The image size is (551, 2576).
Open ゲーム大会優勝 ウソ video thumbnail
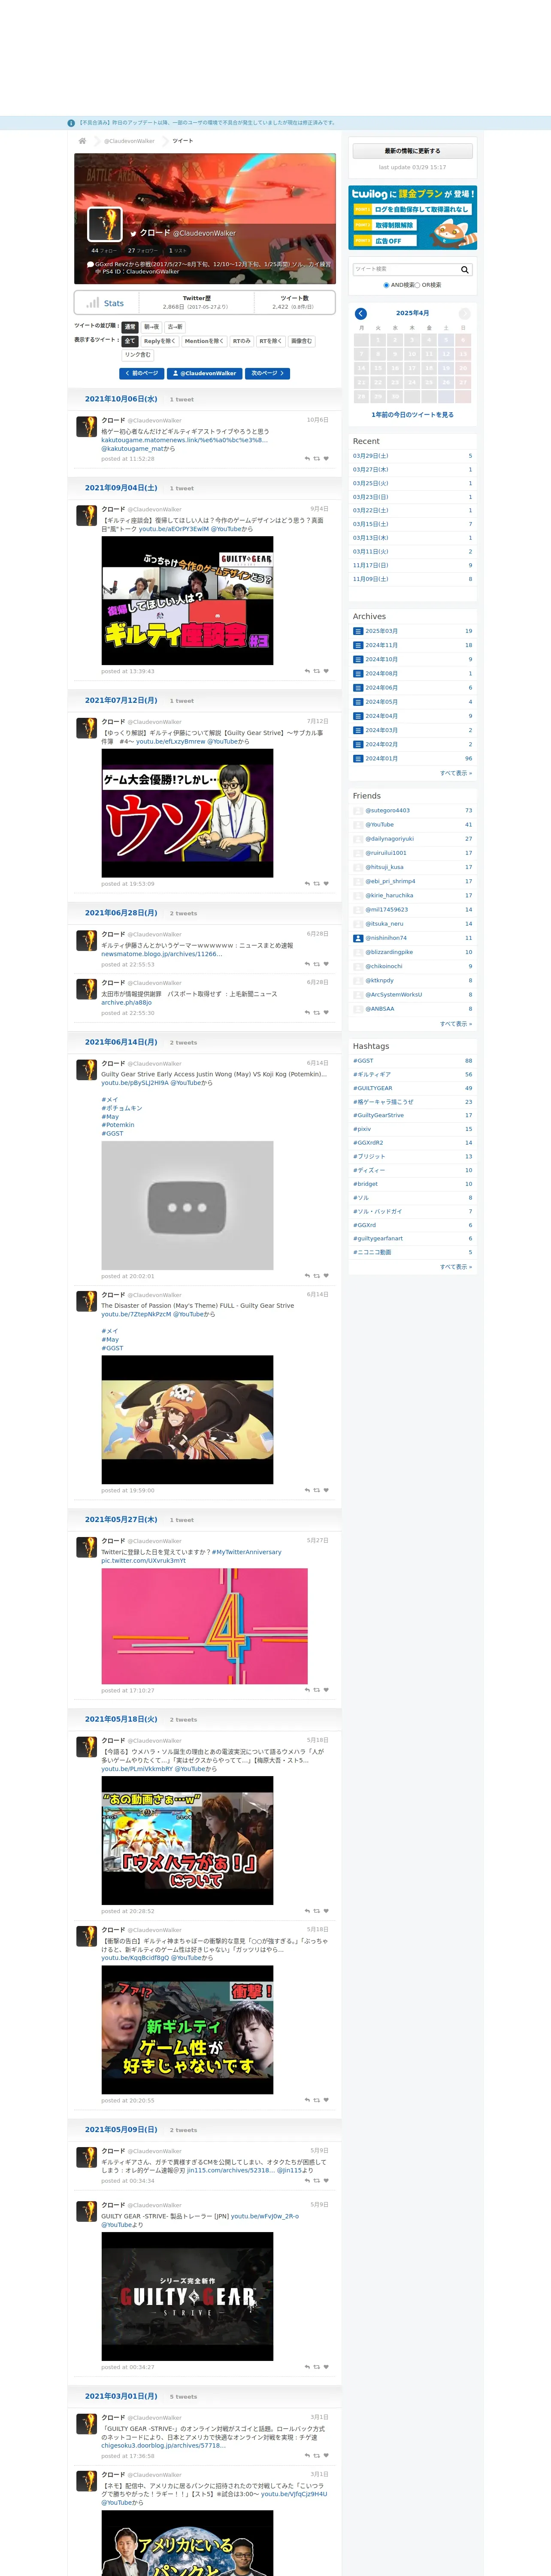187,813
